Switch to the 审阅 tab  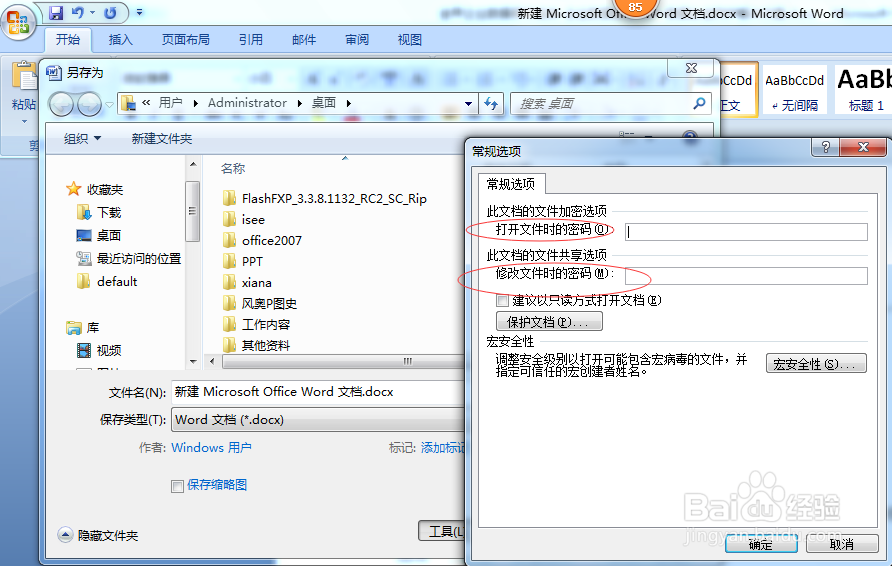pyautogui.click(x=357, y=39)
